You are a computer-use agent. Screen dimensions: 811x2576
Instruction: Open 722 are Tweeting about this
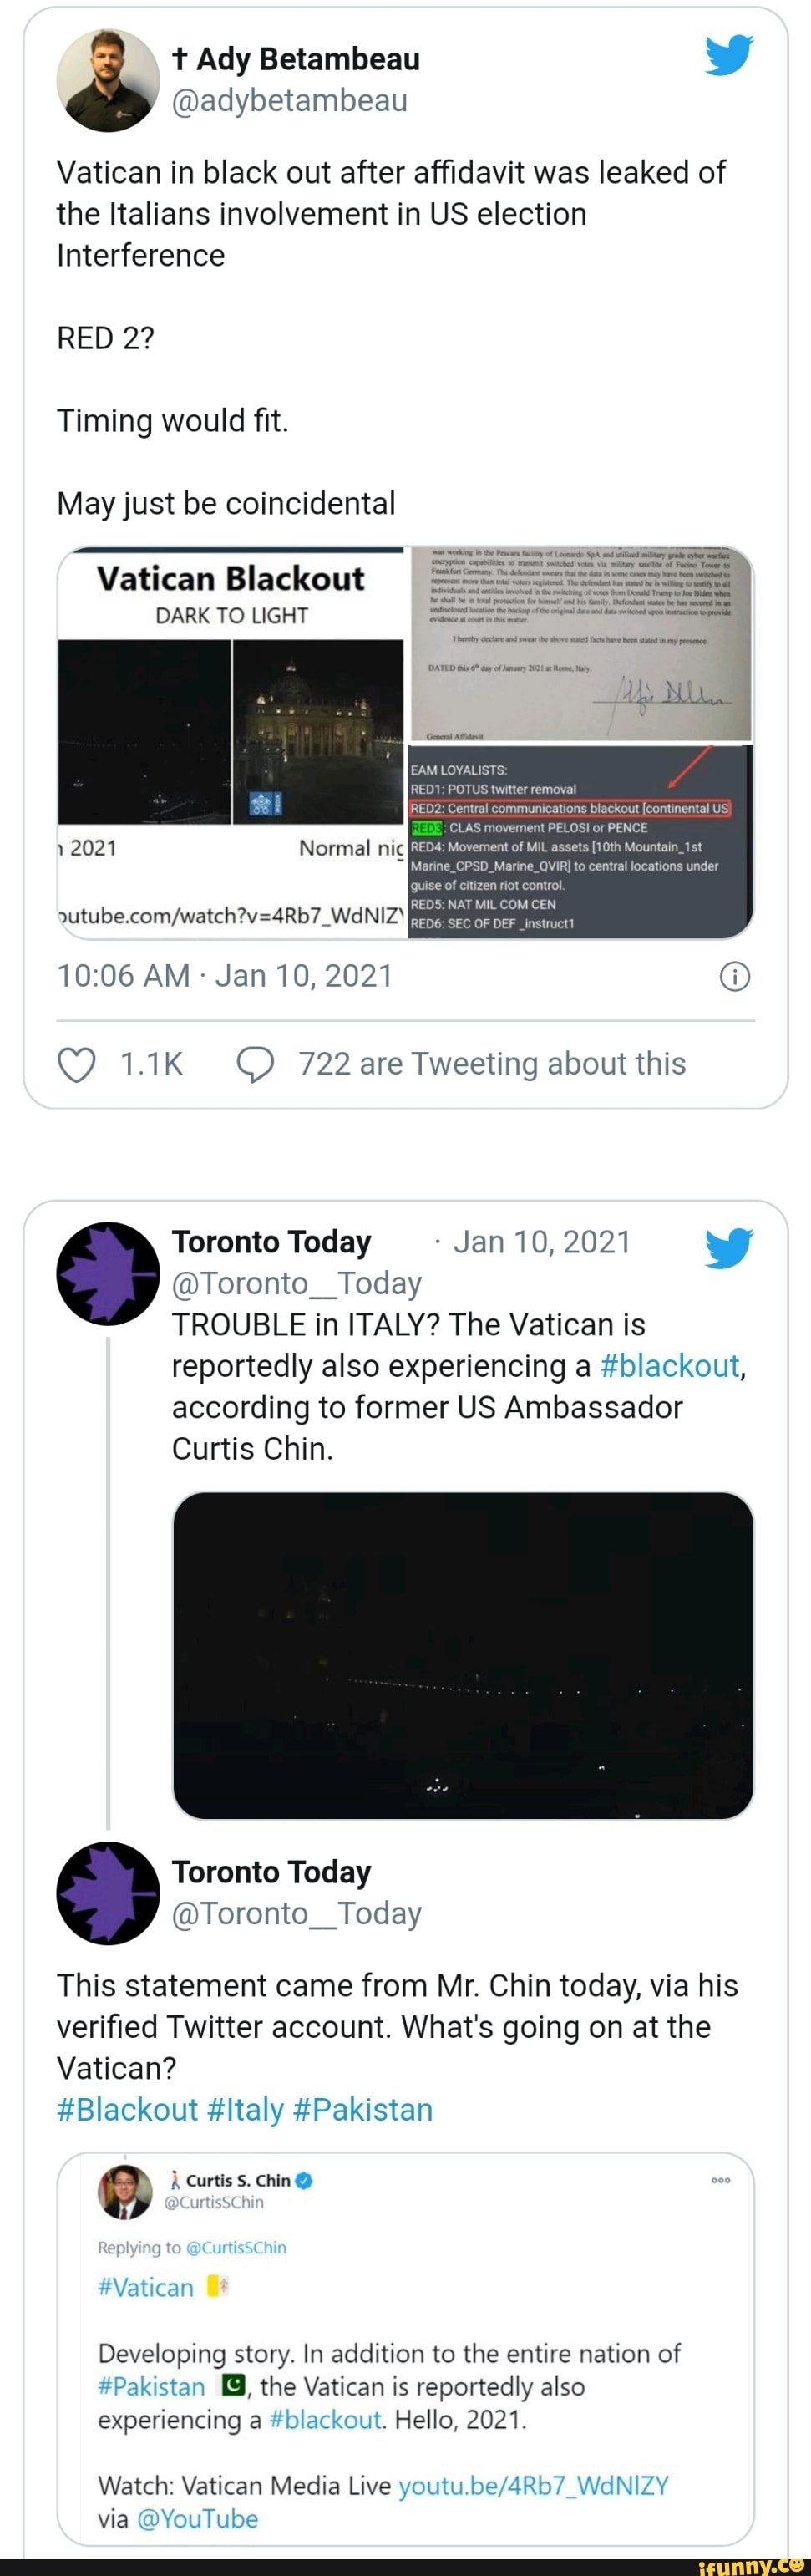(491, 1064)
